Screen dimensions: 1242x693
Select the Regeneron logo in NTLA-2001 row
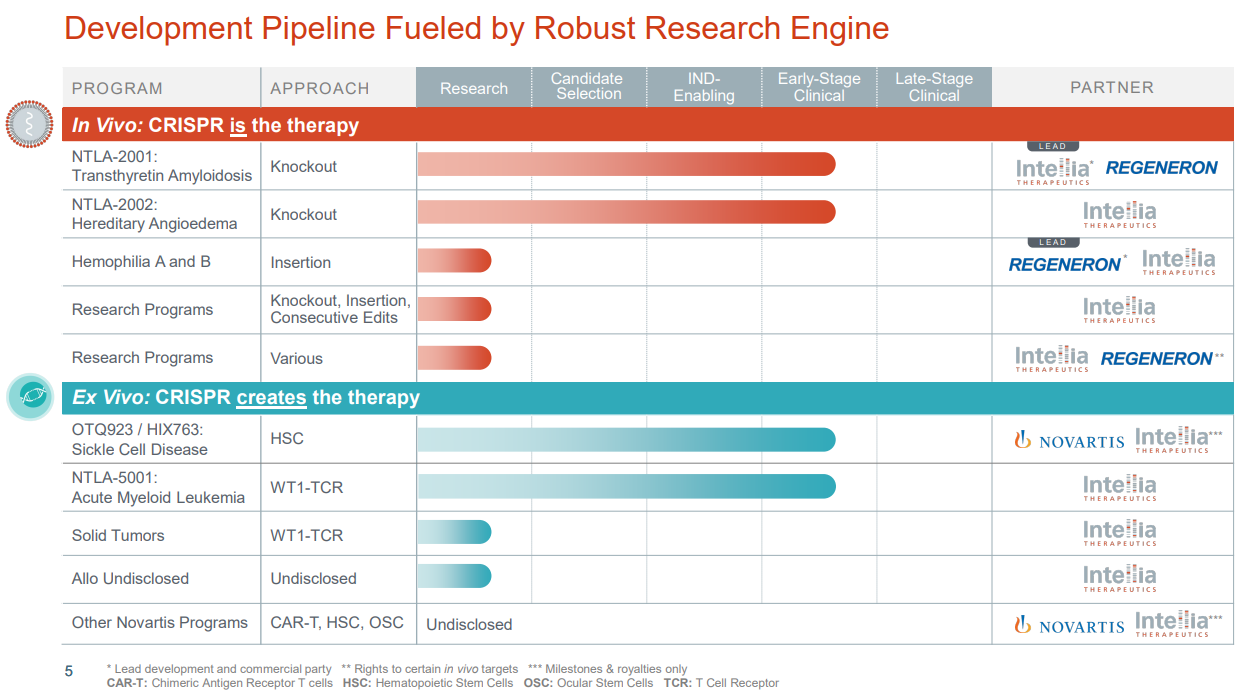[1161, 168]
